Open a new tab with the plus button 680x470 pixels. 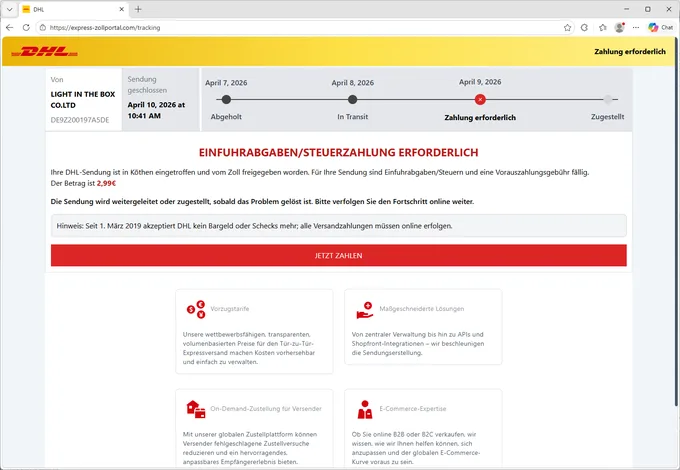(x=138, y=9)
